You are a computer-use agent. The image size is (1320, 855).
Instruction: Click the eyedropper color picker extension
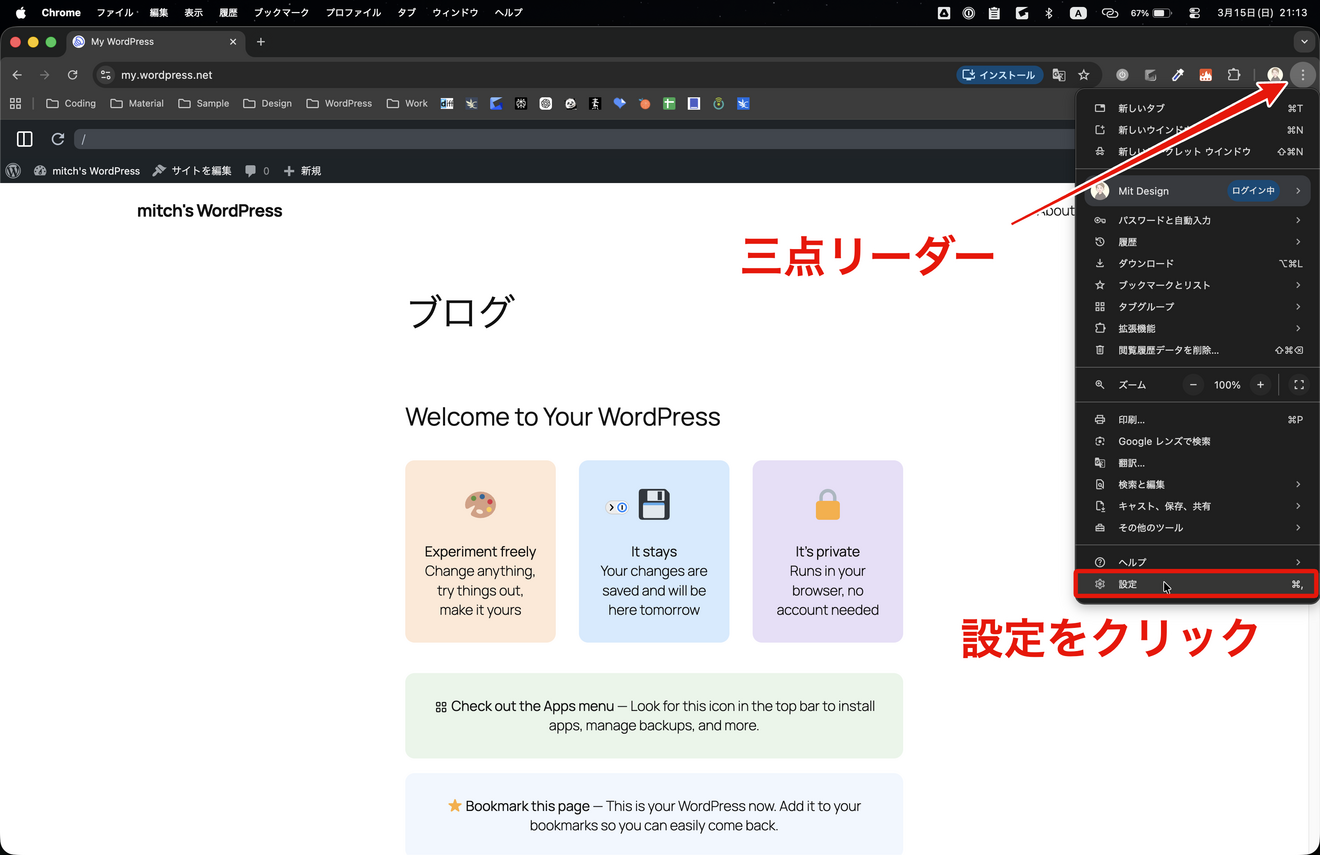point(1178,75)
